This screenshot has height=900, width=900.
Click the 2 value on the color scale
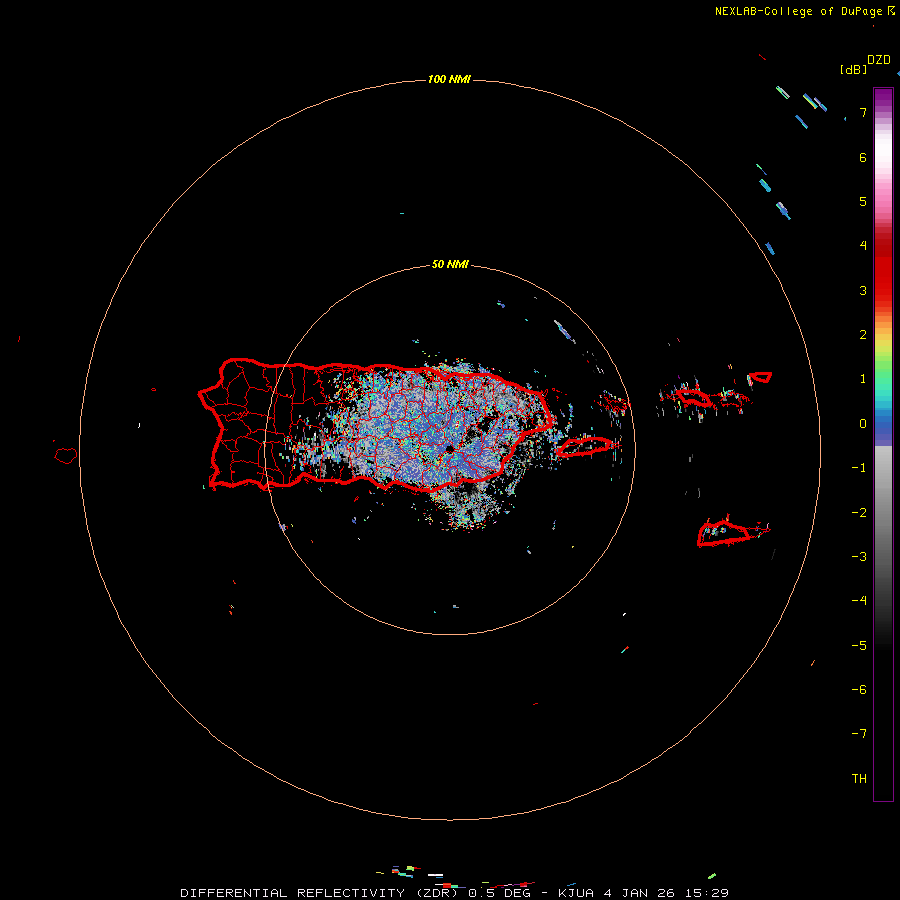(x=863, y=335)
